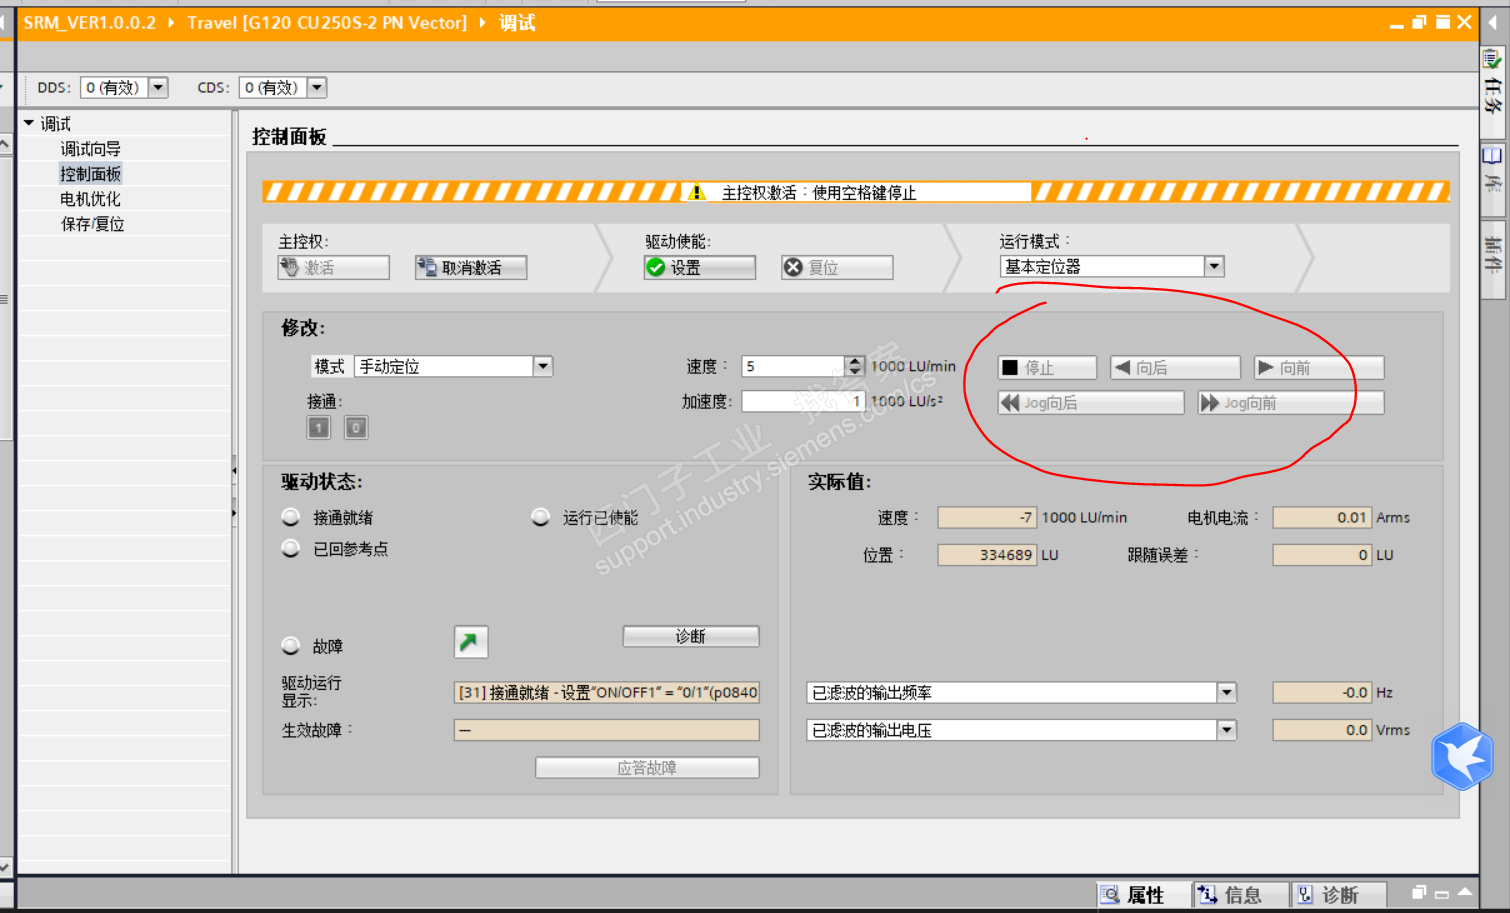Click the green arrow fault jump icon
This screenshot has width=1510, height=913.
click(x=471, y=642)
